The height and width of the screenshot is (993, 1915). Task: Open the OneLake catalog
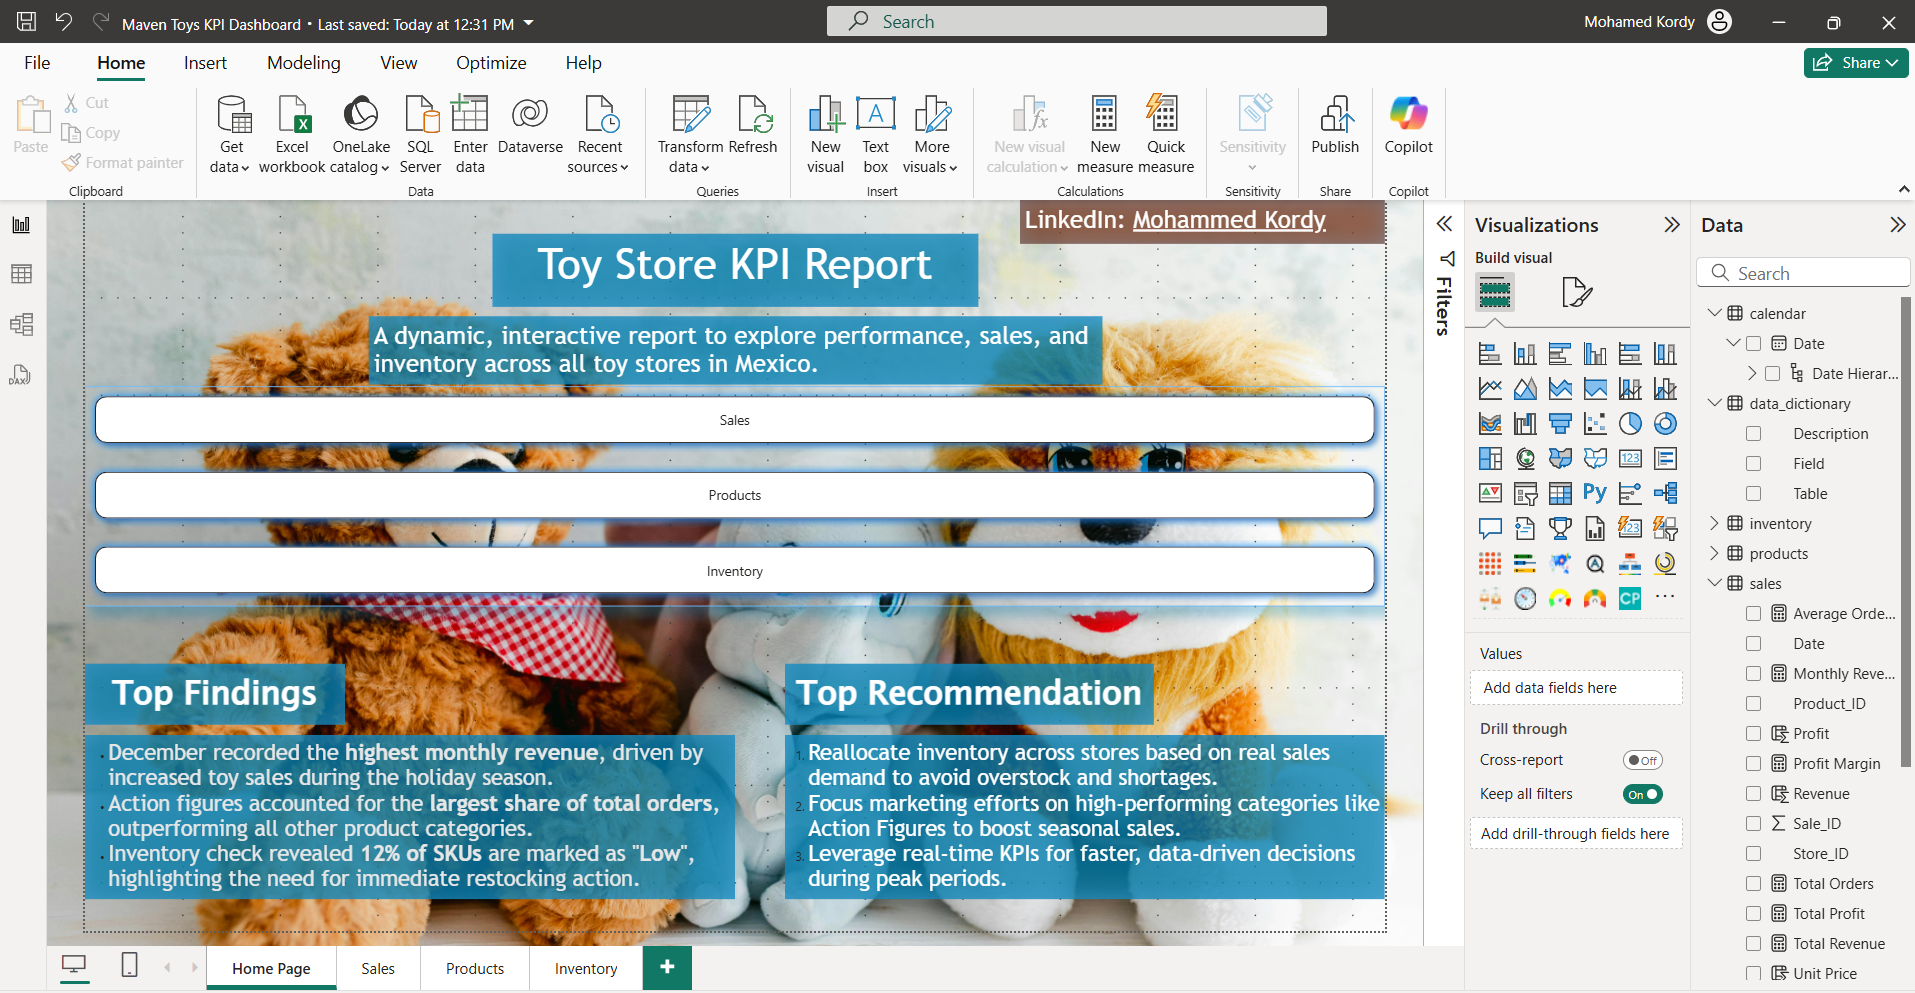[361, 135]
